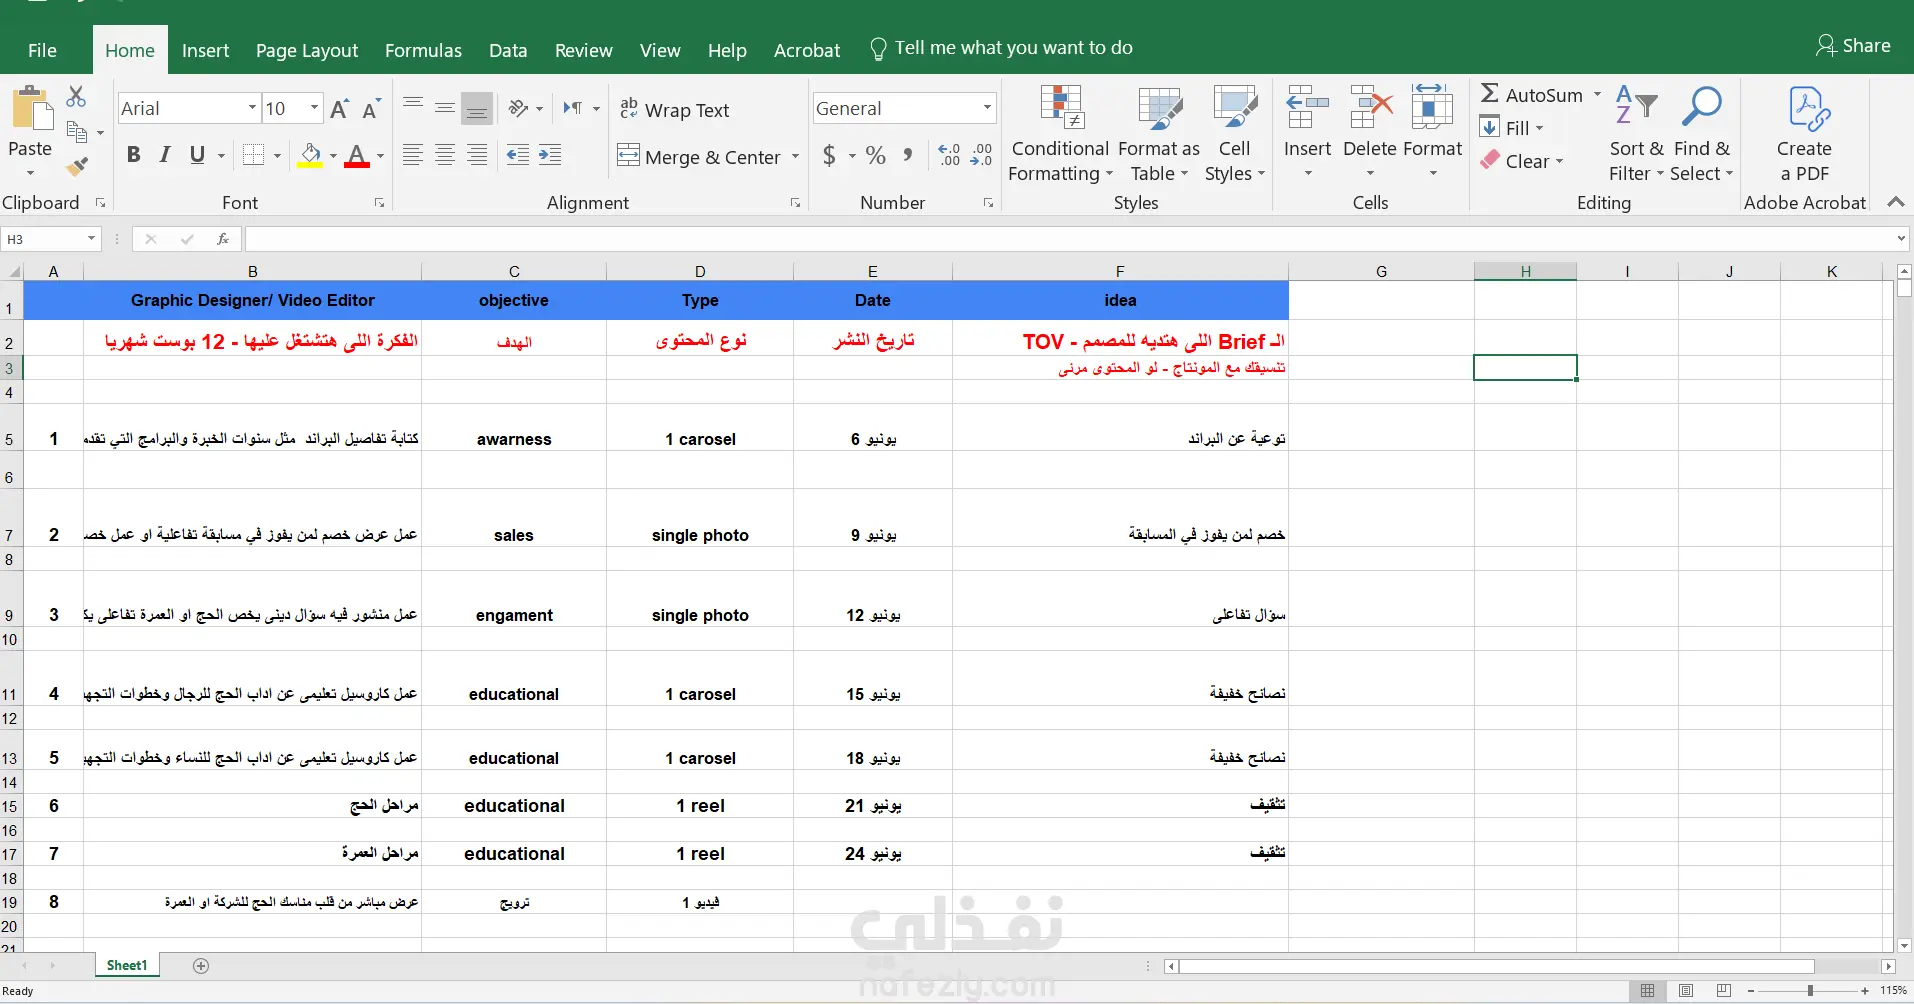Apply middle vertical alignment
Image resolution: width=1914 pixels, height=1004 pixels.
tap(445, 108)
